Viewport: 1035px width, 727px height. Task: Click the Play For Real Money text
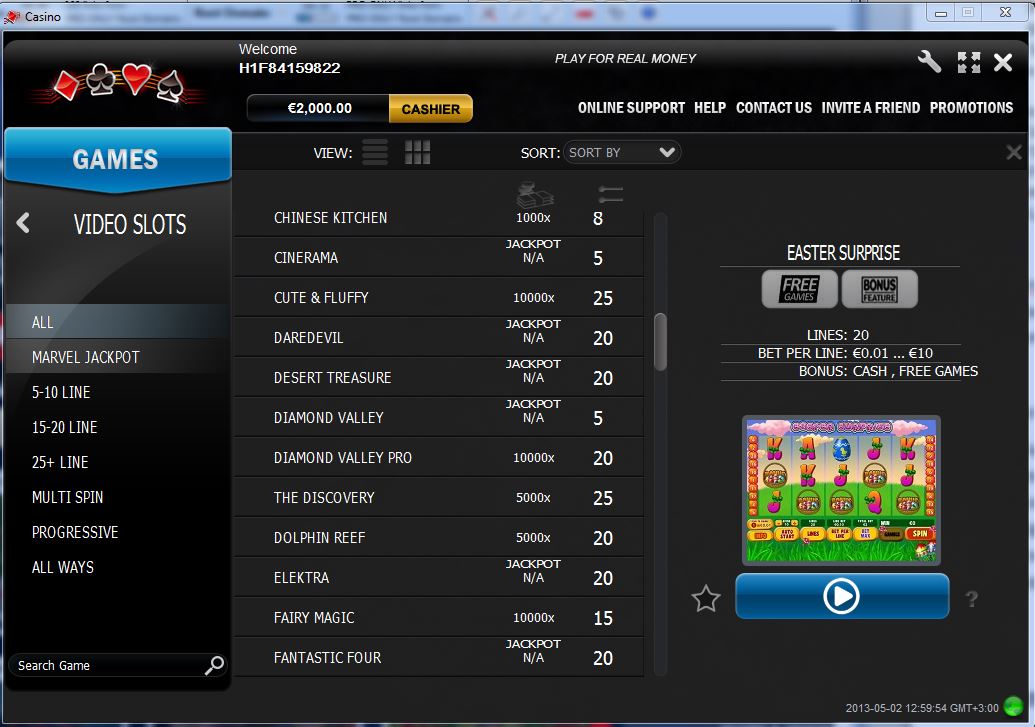(625, 58)
